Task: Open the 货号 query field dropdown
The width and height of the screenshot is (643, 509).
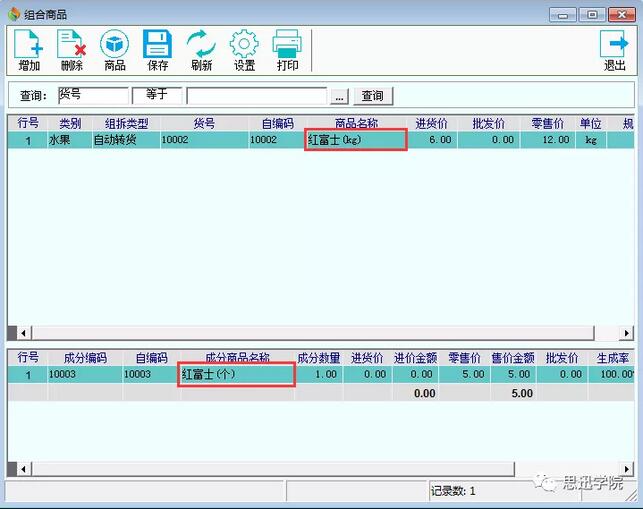Action: (x=92, y=96)
